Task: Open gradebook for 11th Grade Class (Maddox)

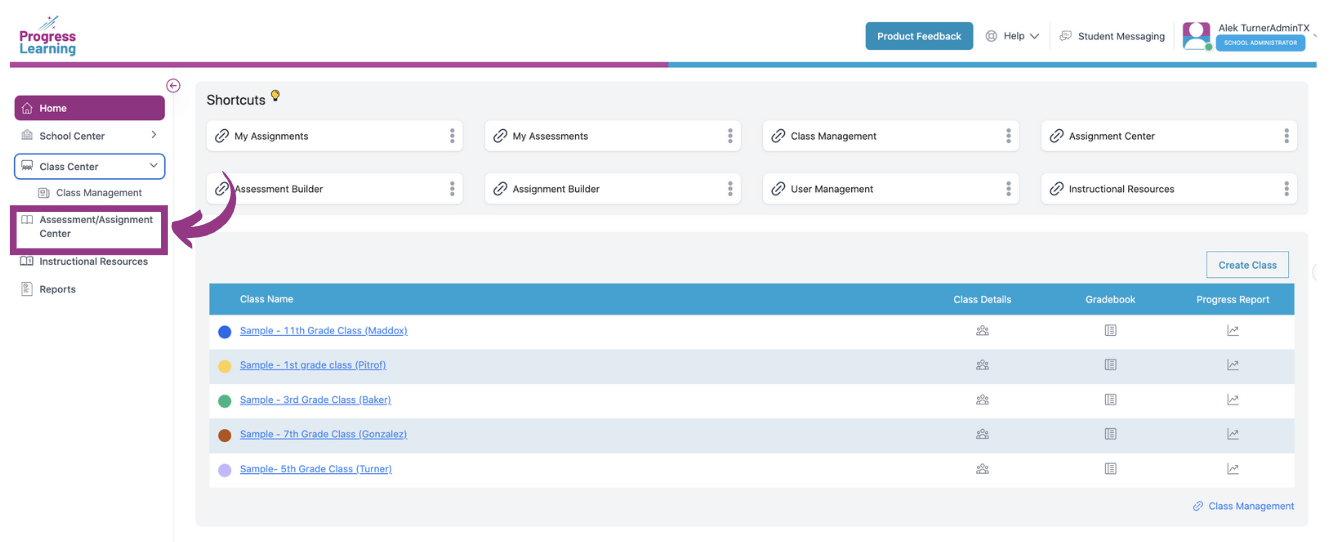Action: coord(1110,331)
